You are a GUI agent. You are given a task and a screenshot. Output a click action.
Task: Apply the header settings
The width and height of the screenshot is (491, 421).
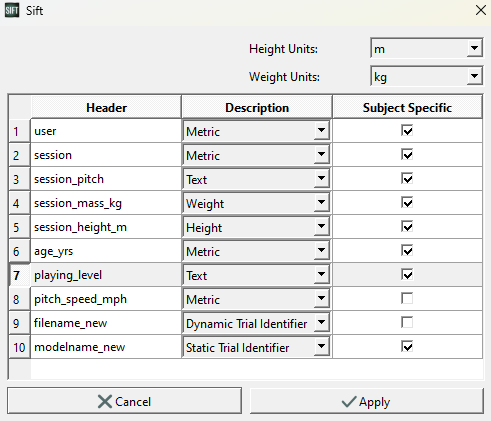pos(367,401)
